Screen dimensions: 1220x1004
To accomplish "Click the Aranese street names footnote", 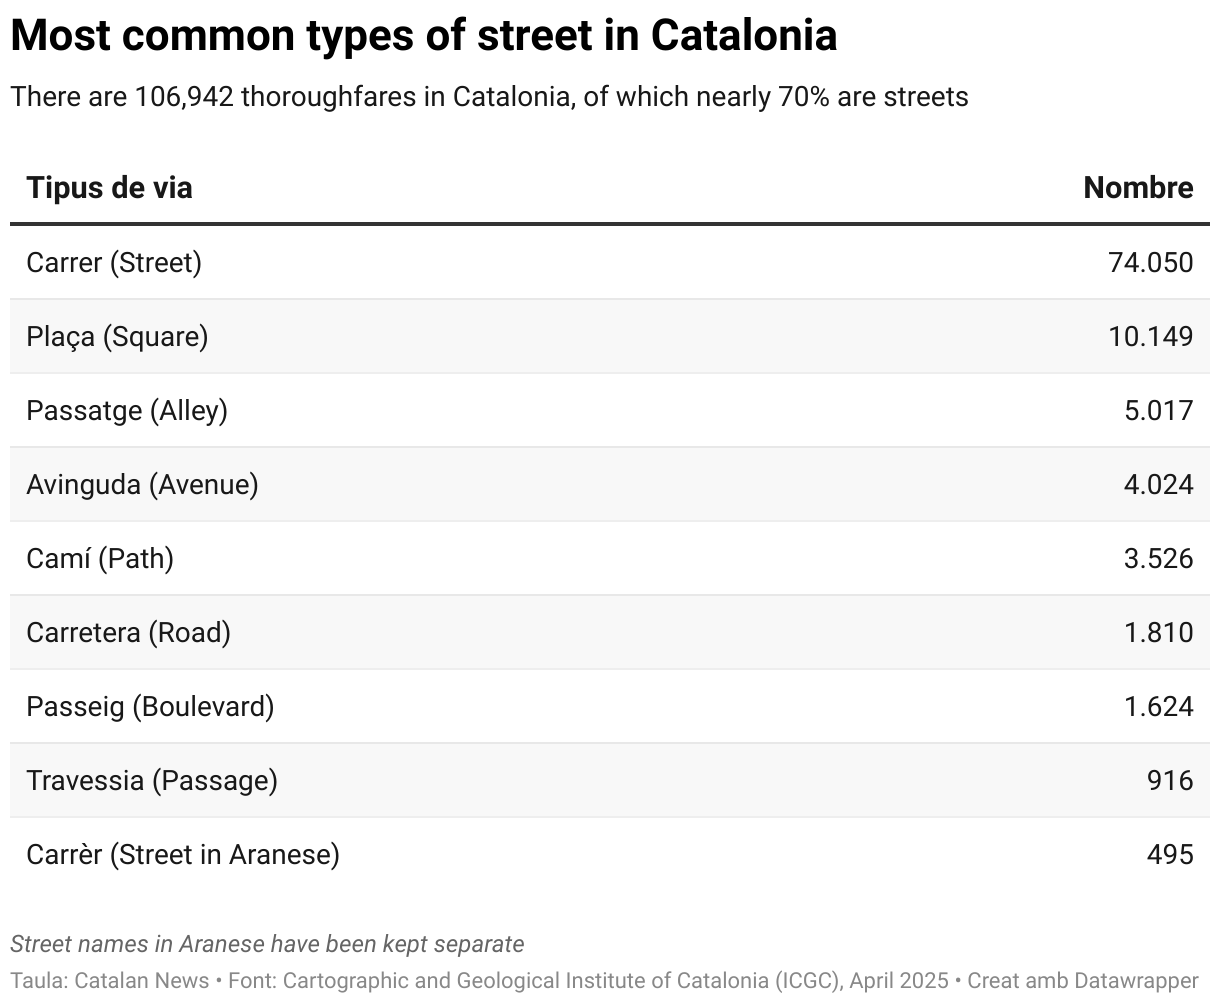I will click(x=267, y=944).
